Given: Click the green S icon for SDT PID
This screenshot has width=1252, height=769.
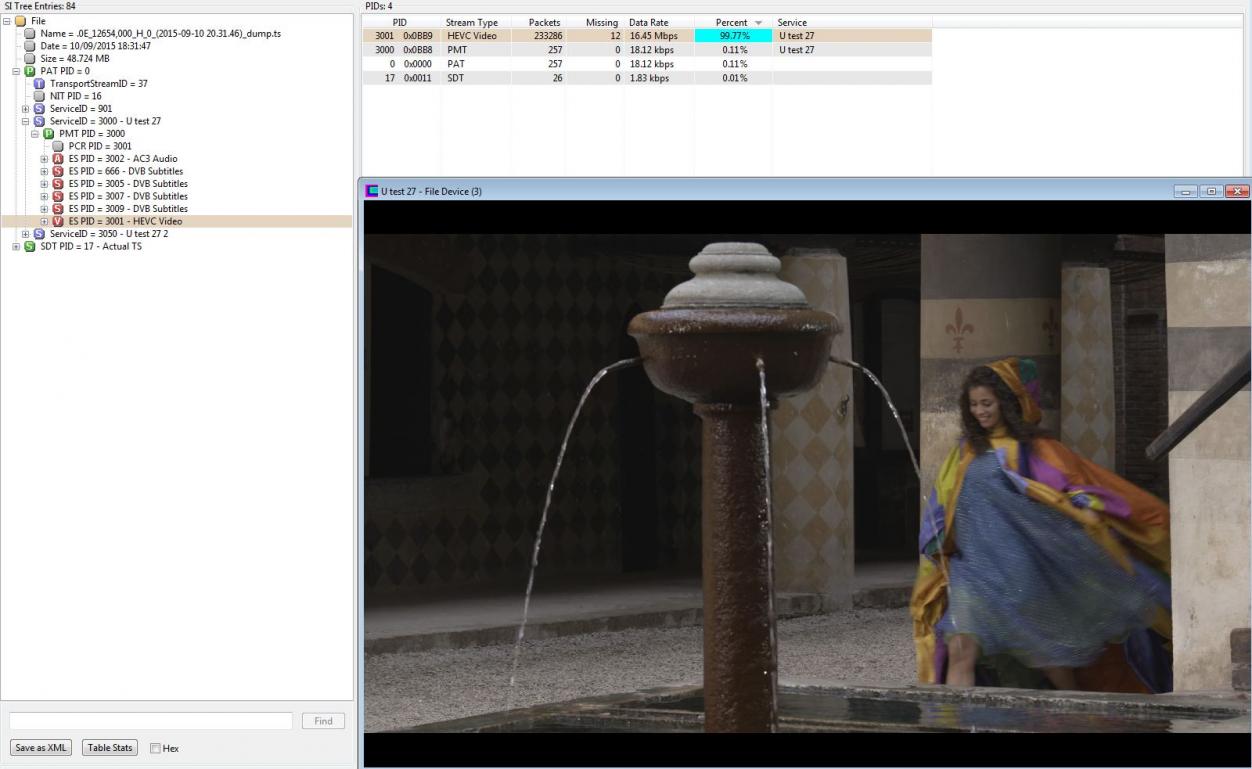Looking at the screenshot, I should [x=30, y=246].
